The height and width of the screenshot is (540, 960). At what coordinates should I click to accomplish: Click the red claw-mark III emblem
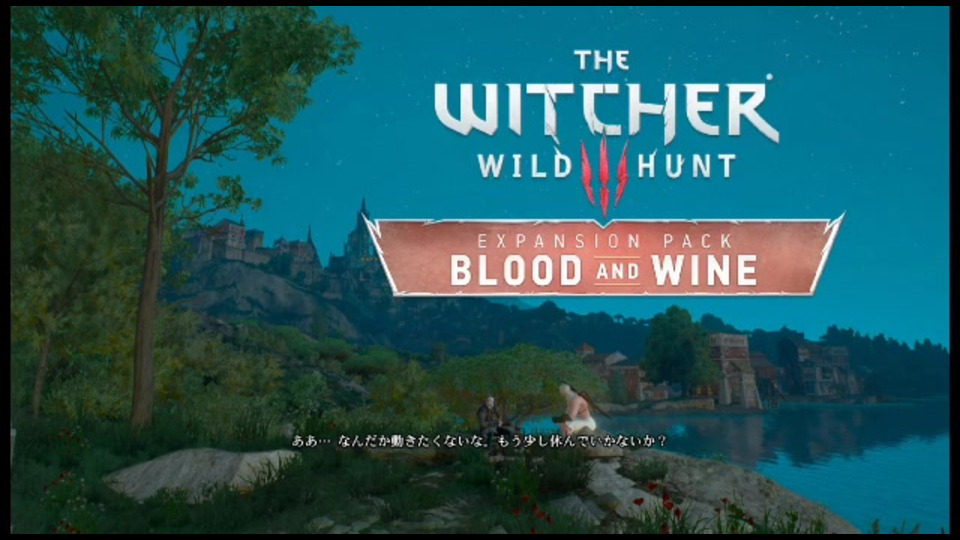pyautogui.click(x=604, y=174)
